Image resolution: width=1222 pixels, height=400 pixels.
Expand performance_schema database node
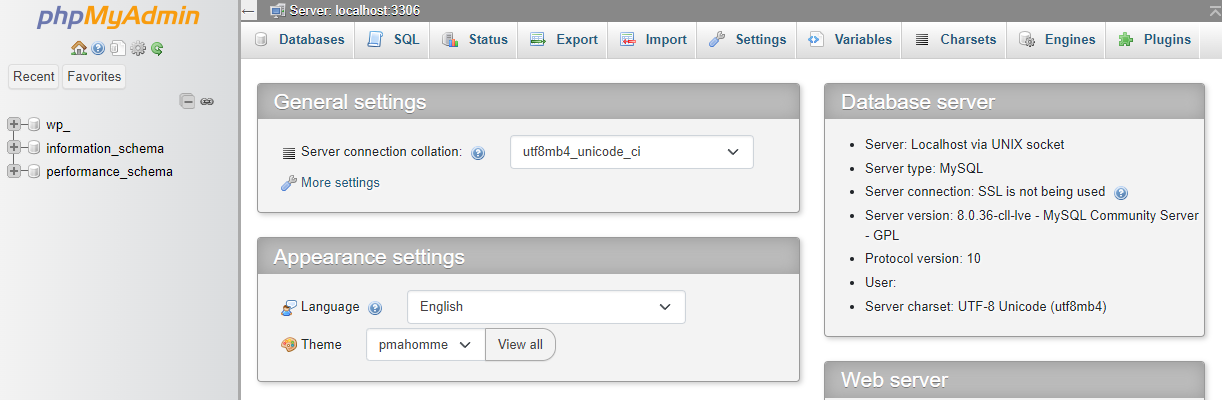point(14,171)
